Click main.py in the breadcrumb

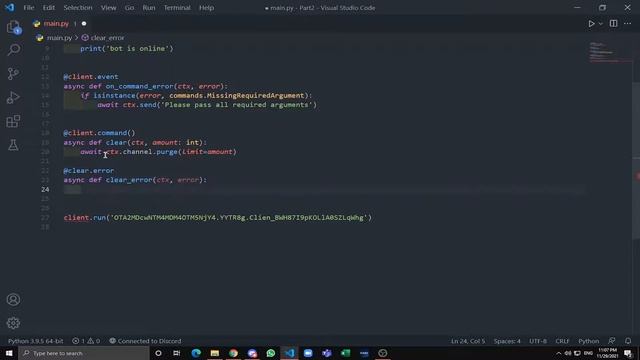[x=59, y=38]
